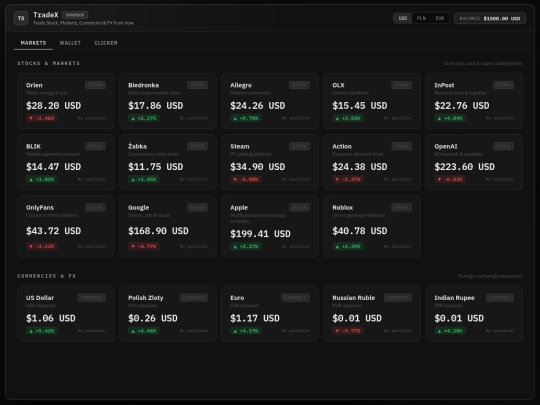Click US Dollar's green change badge
Screen dimensions: 540x405
click(42, 331)
